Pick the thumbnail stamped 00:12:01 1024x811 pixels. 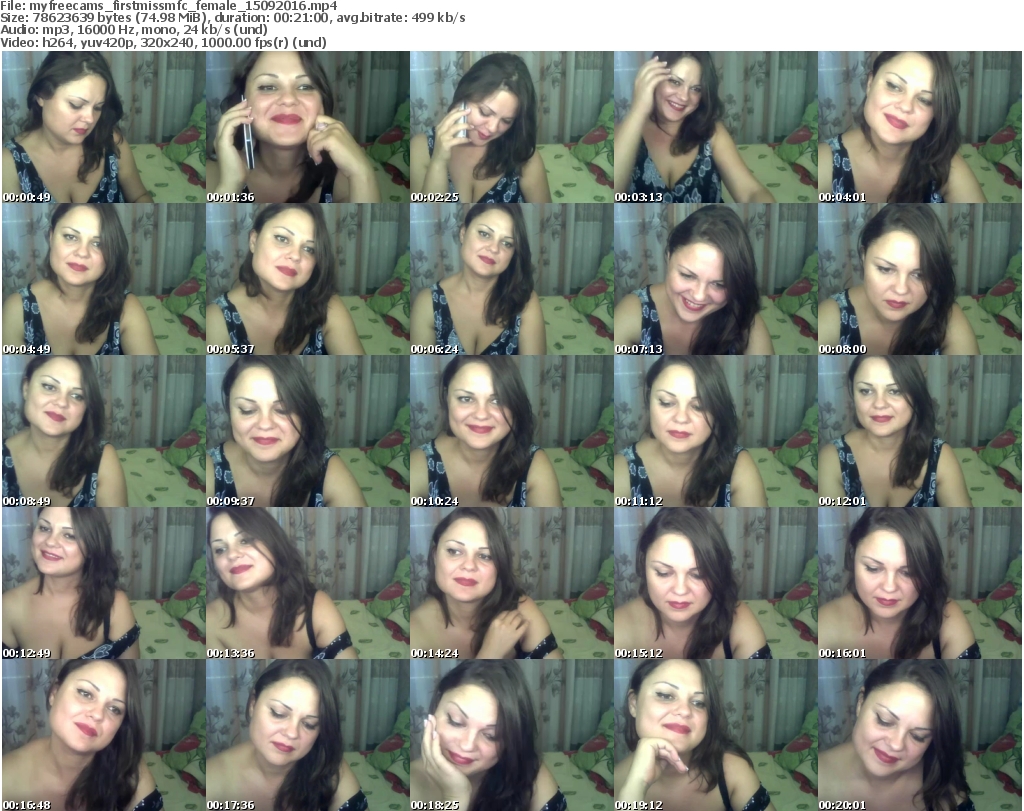(919, 432)
